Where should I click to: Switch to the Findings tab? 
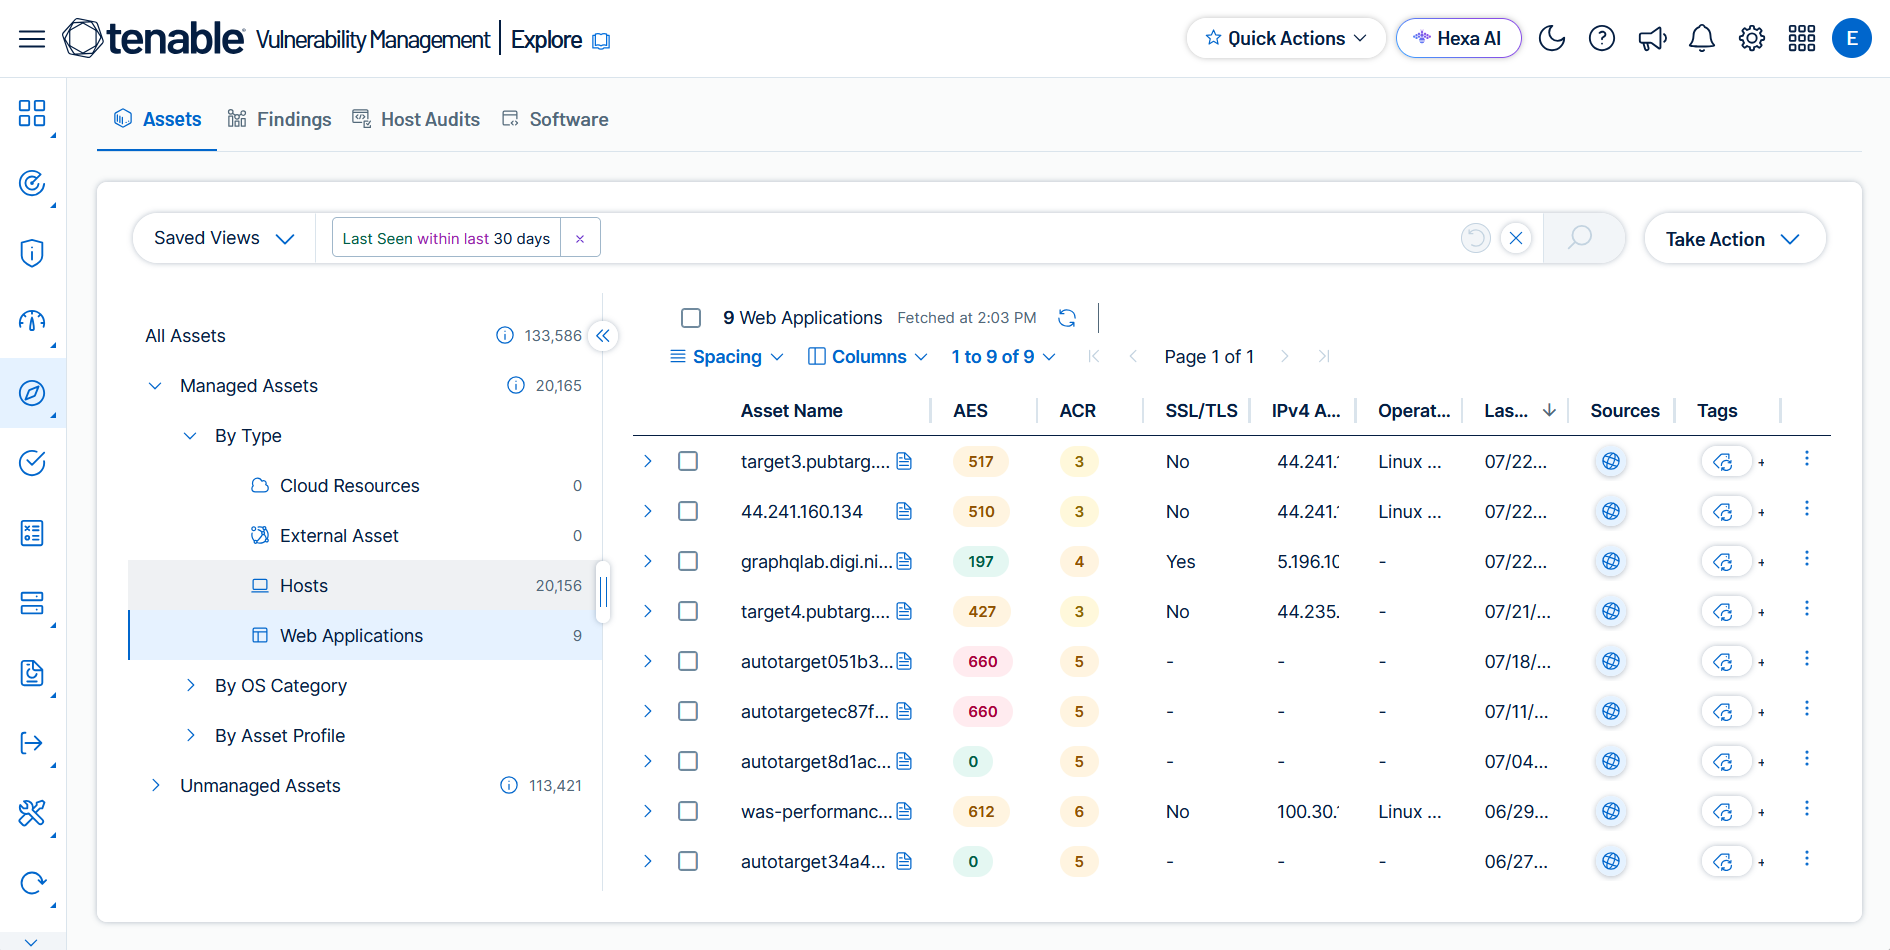click(279, 119)
